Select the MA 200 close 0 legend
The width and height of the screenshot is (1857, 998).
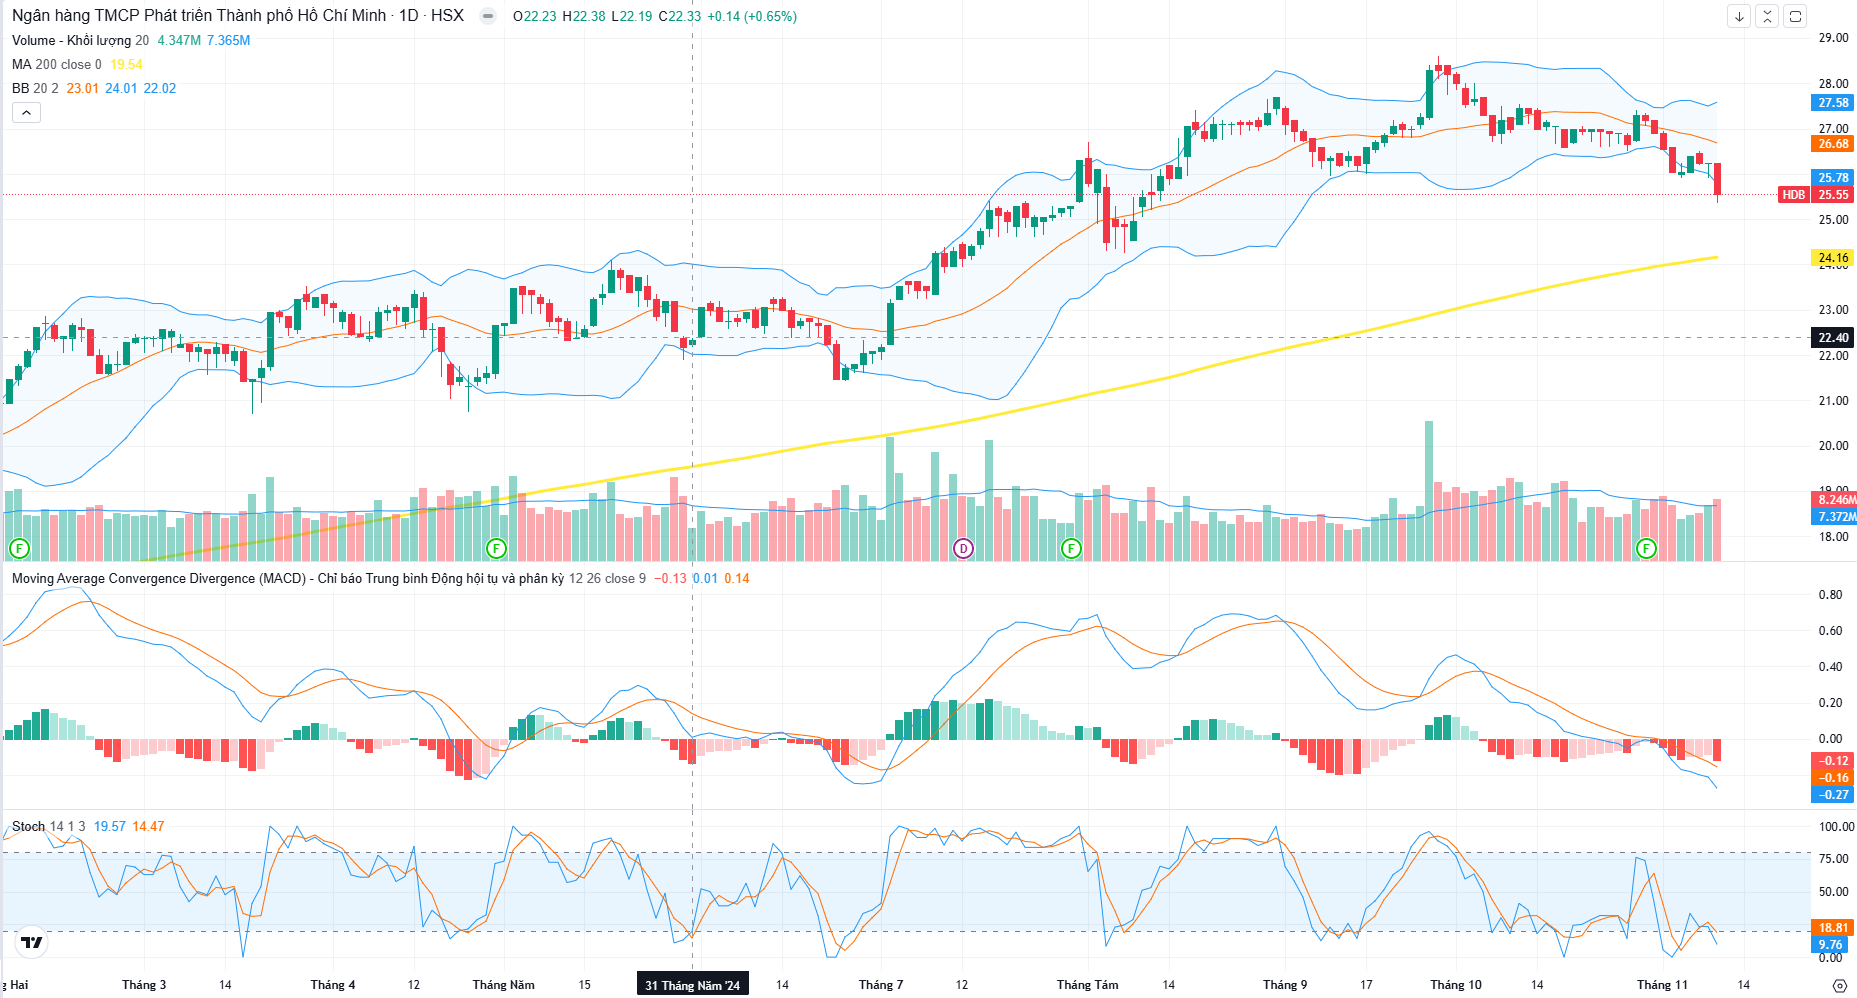click(57, 64)
